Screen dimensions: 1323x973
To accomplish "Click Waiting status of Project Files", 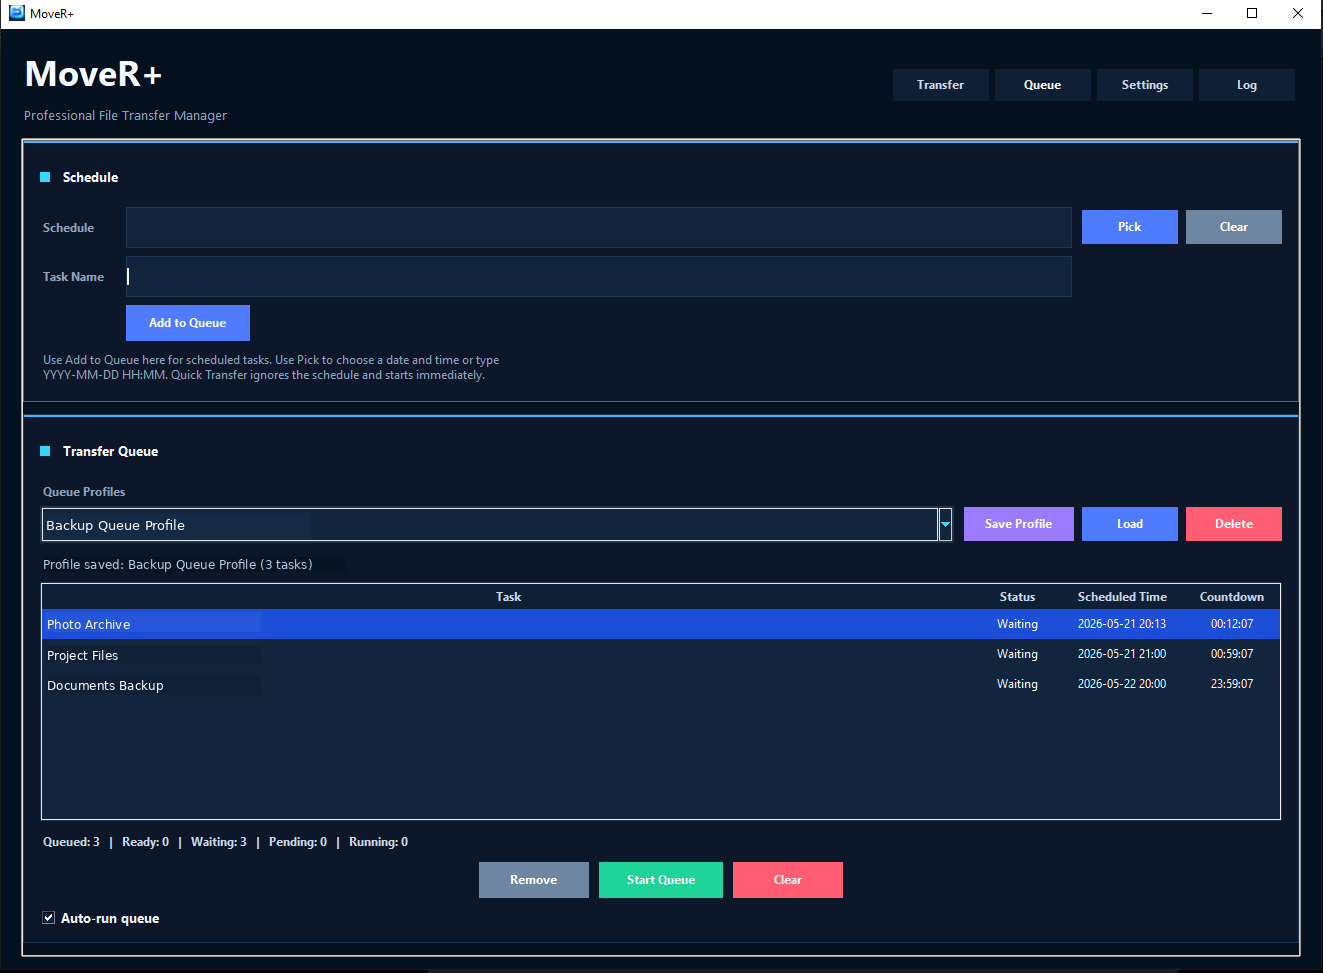I will pyautogui.click(x=1017, y=654).
